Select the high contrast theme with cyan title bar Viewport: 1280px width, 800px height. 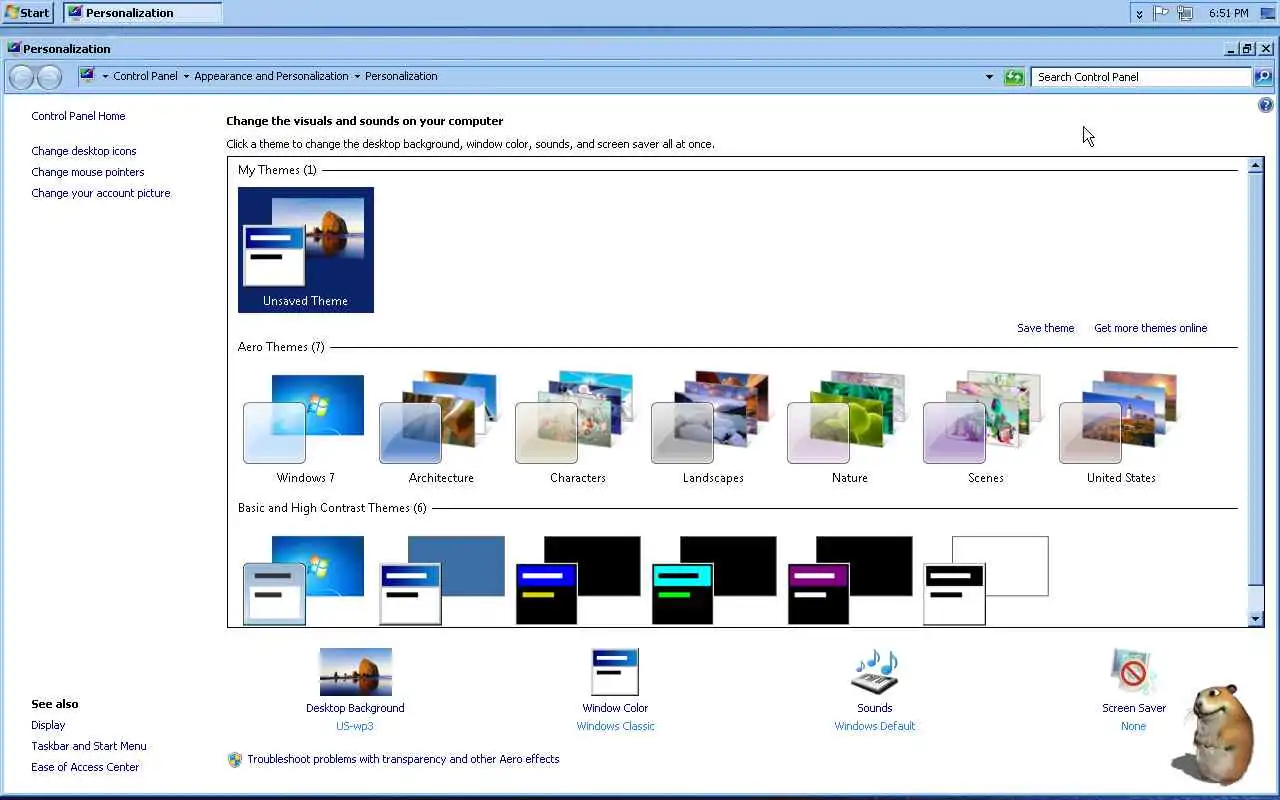(714, 581)
